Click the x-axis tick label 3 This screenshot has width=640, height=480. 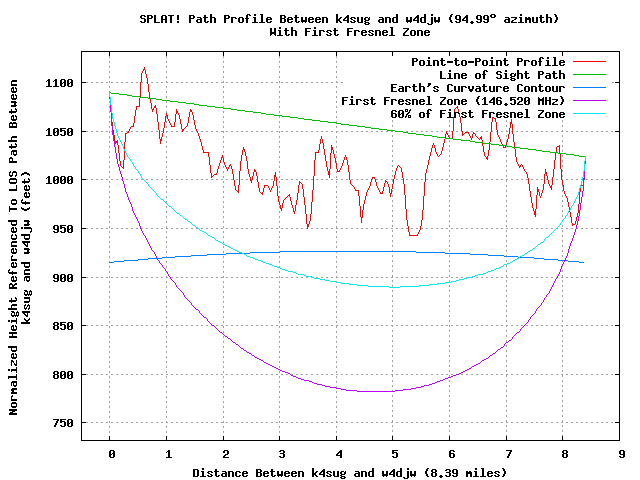point(282,454)
